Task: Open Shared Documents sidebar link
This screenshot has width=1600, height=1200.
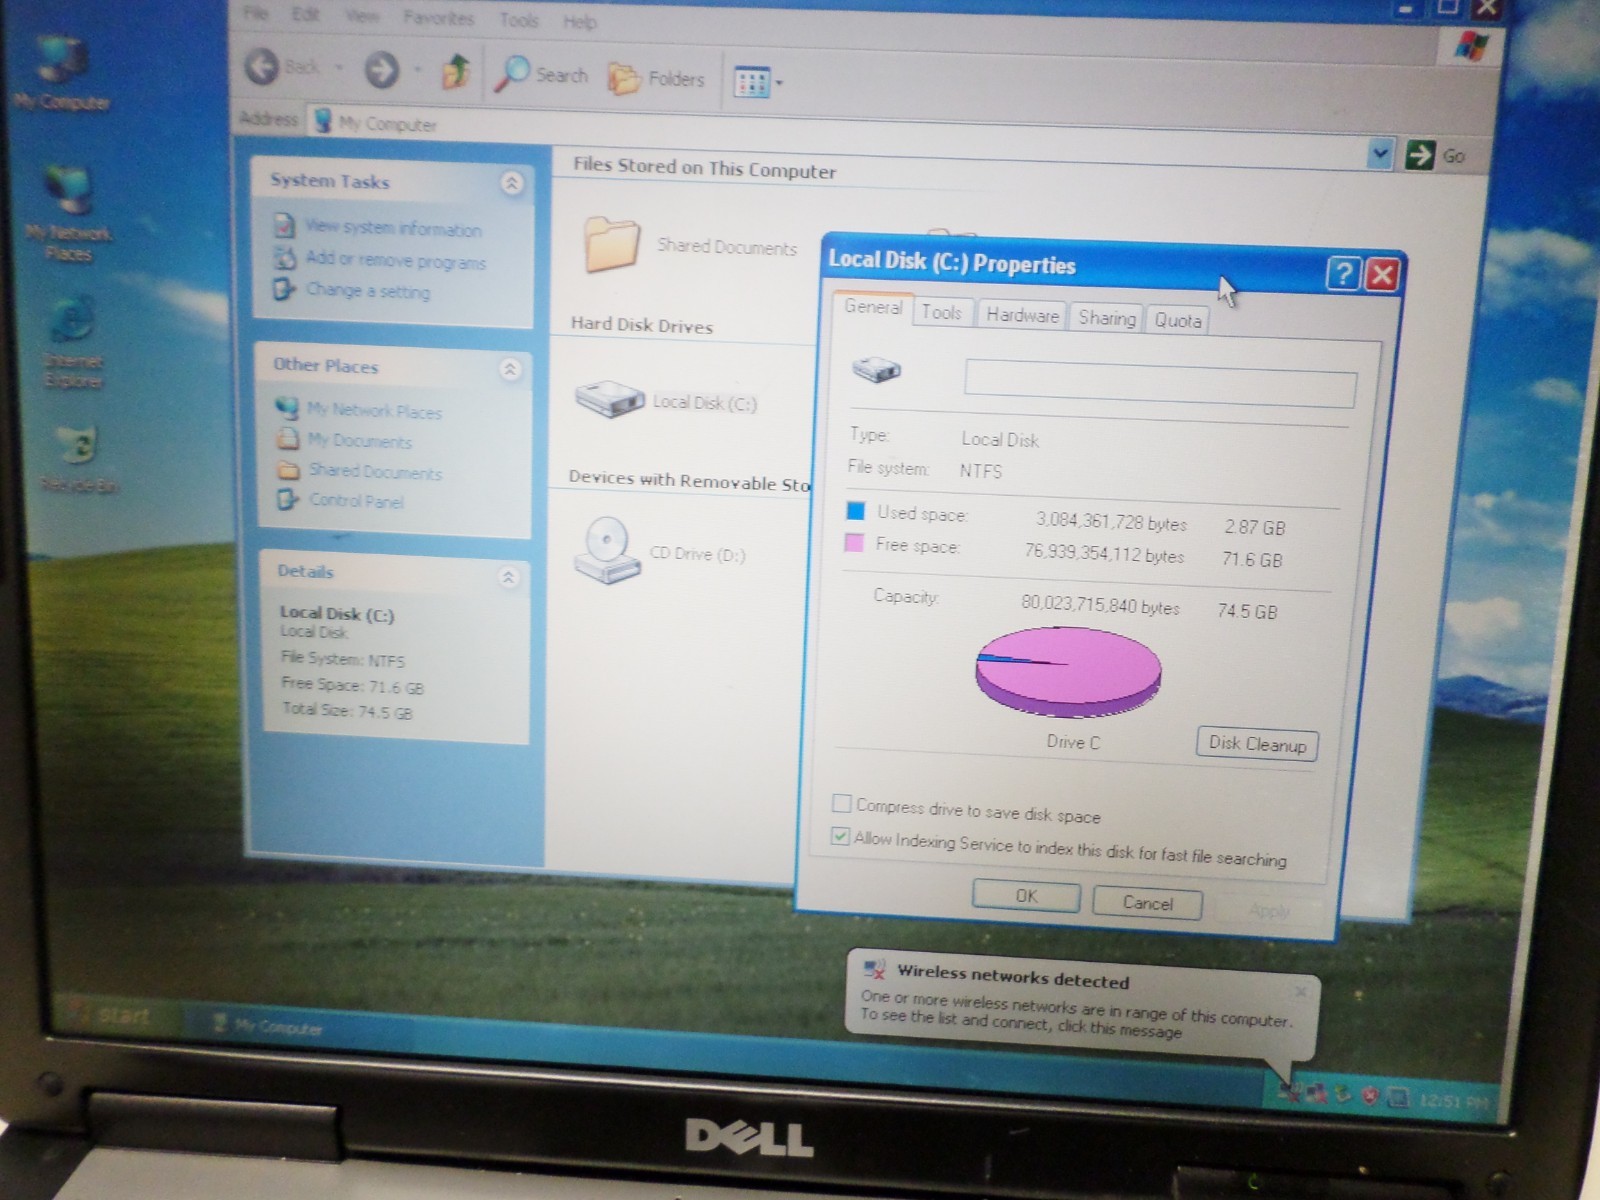Action: coord(375,471)
